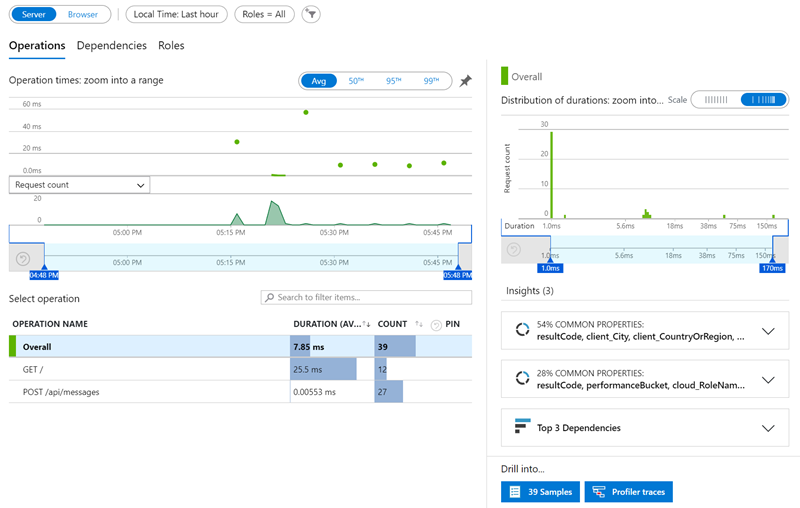Click the search magnifier icon
This screenshot has height=508, width=800.
(269, 297)
